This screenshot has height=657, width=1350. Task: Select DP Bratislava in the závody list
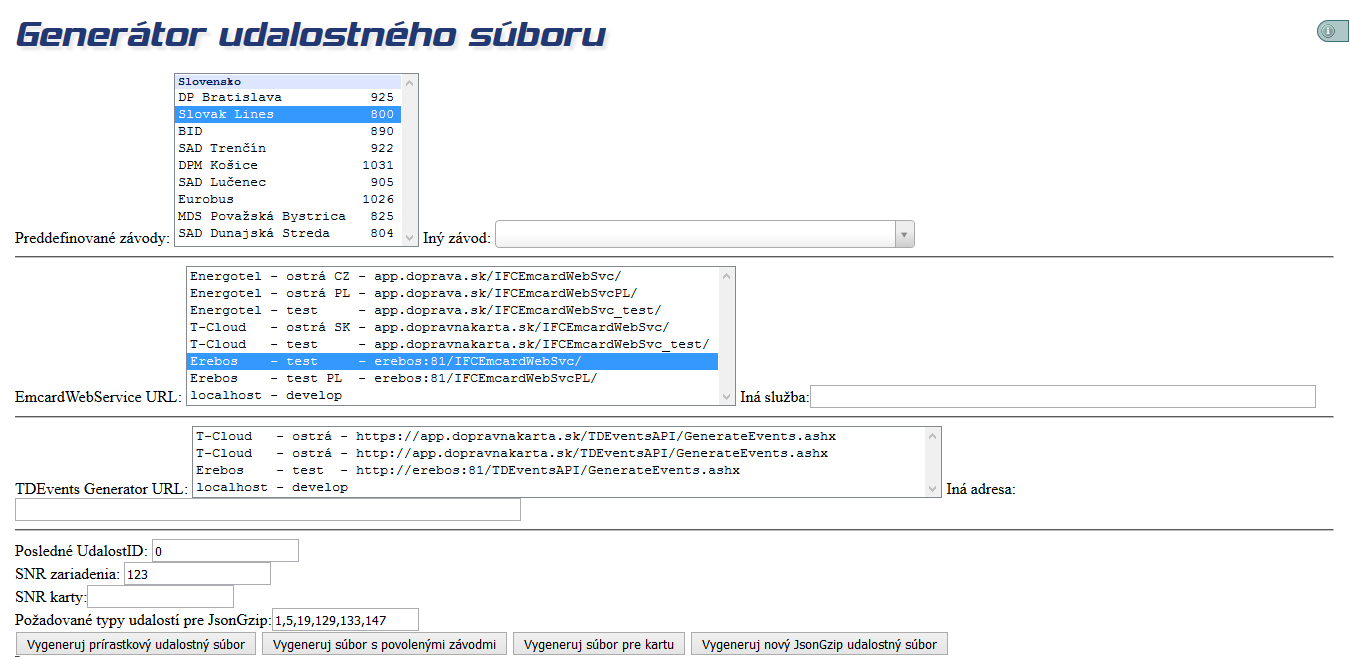pos(286,97)
